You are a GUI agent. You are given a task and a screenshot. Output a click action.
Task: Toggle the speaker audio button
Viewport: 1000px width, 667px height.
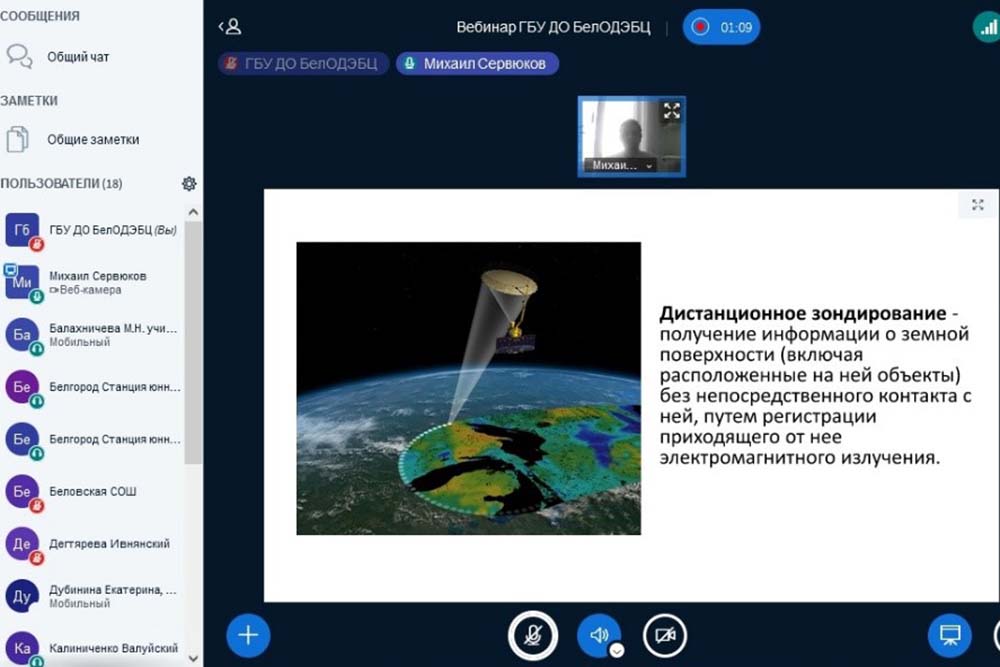click(598, 635)
